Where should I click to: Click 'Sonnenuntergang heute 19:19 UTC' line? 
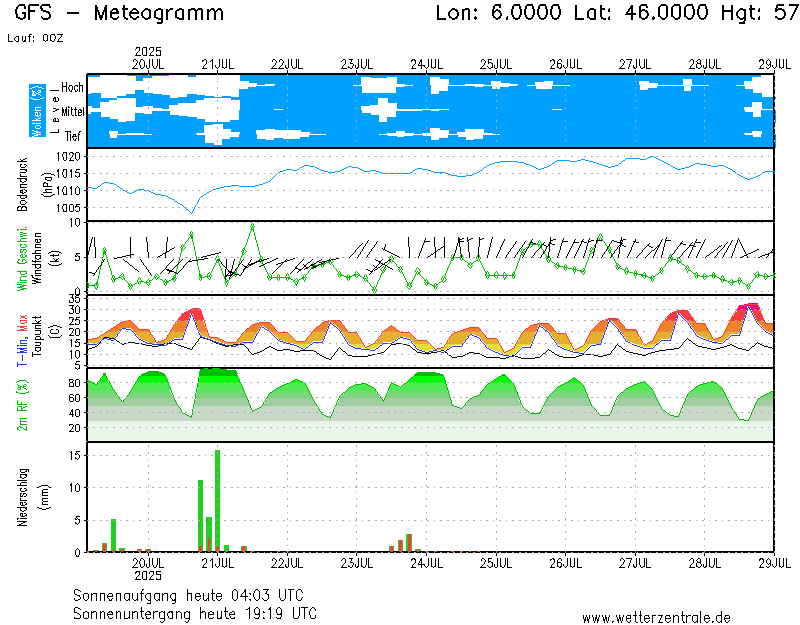click(x=195, y=613)
